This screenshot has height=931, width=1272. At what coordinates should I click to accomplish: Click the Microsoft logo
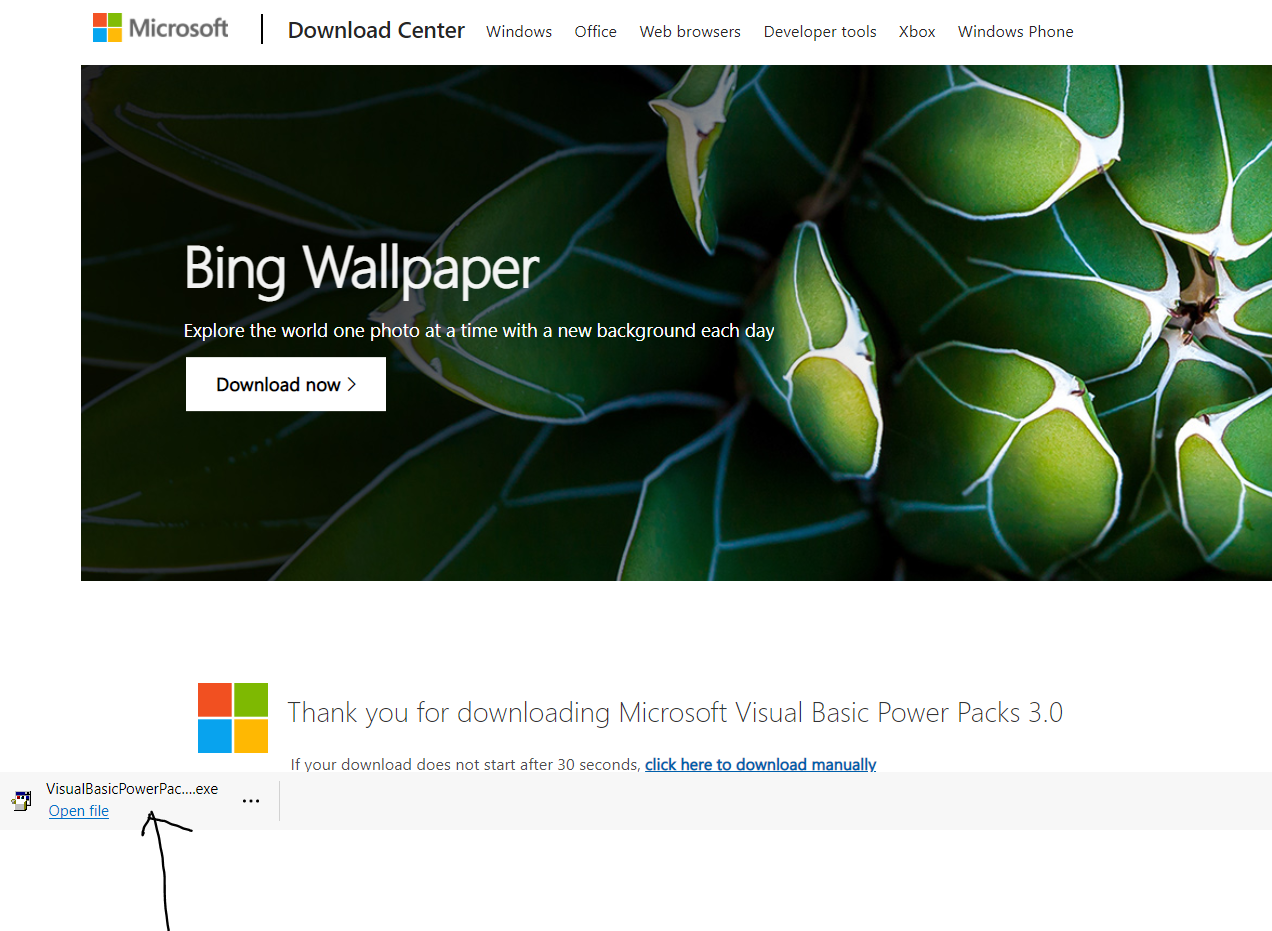click(160, 28)
